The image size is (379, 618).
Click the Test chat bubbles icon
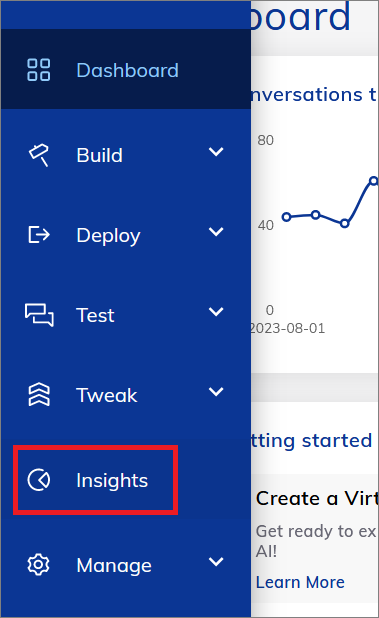pyautogui.click(x=39, y=315)
